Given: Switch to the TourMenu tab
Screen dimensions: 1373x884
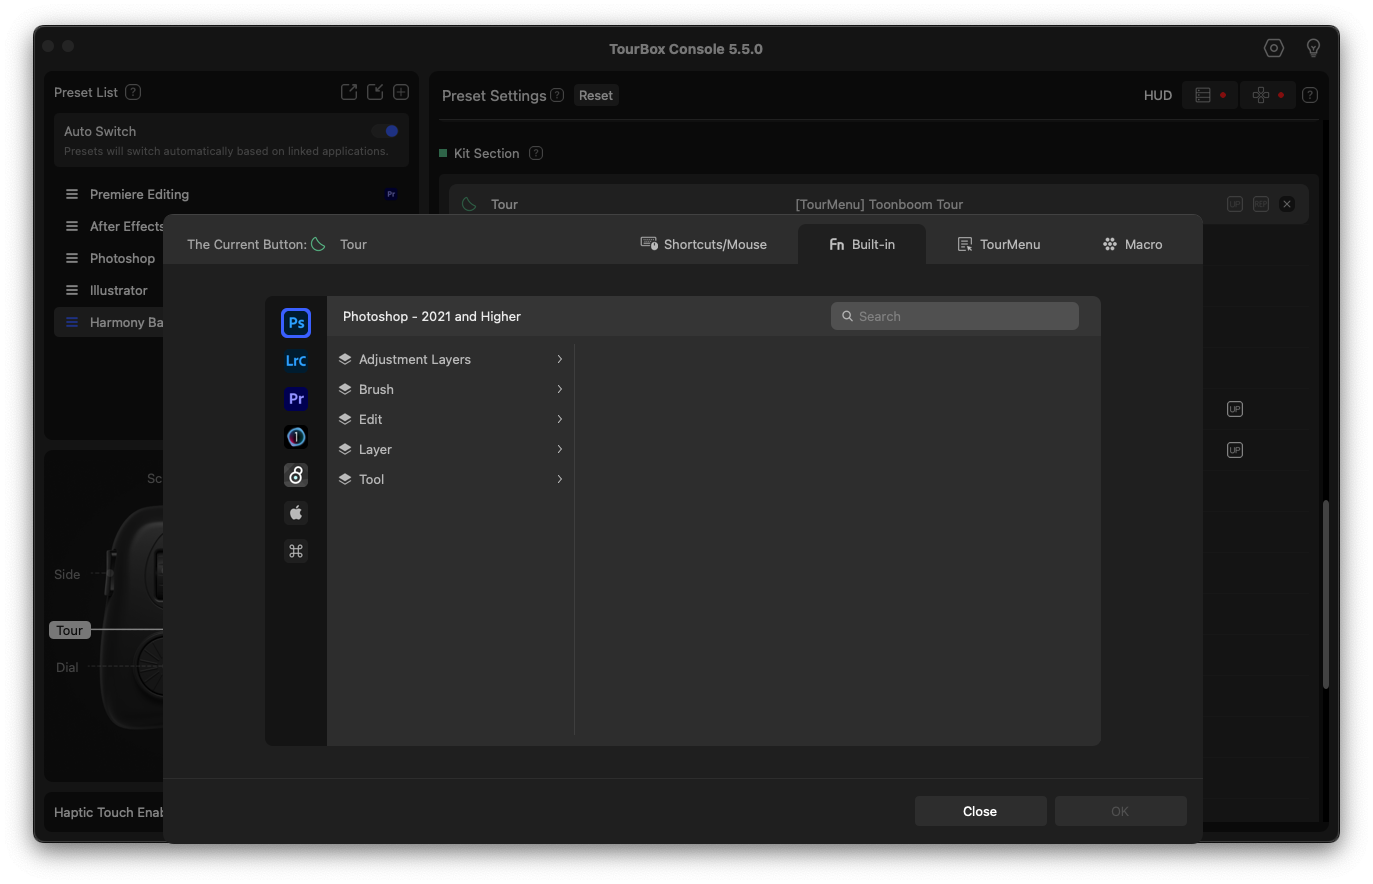Looking at the screenshot, I should tap(999, 244).
